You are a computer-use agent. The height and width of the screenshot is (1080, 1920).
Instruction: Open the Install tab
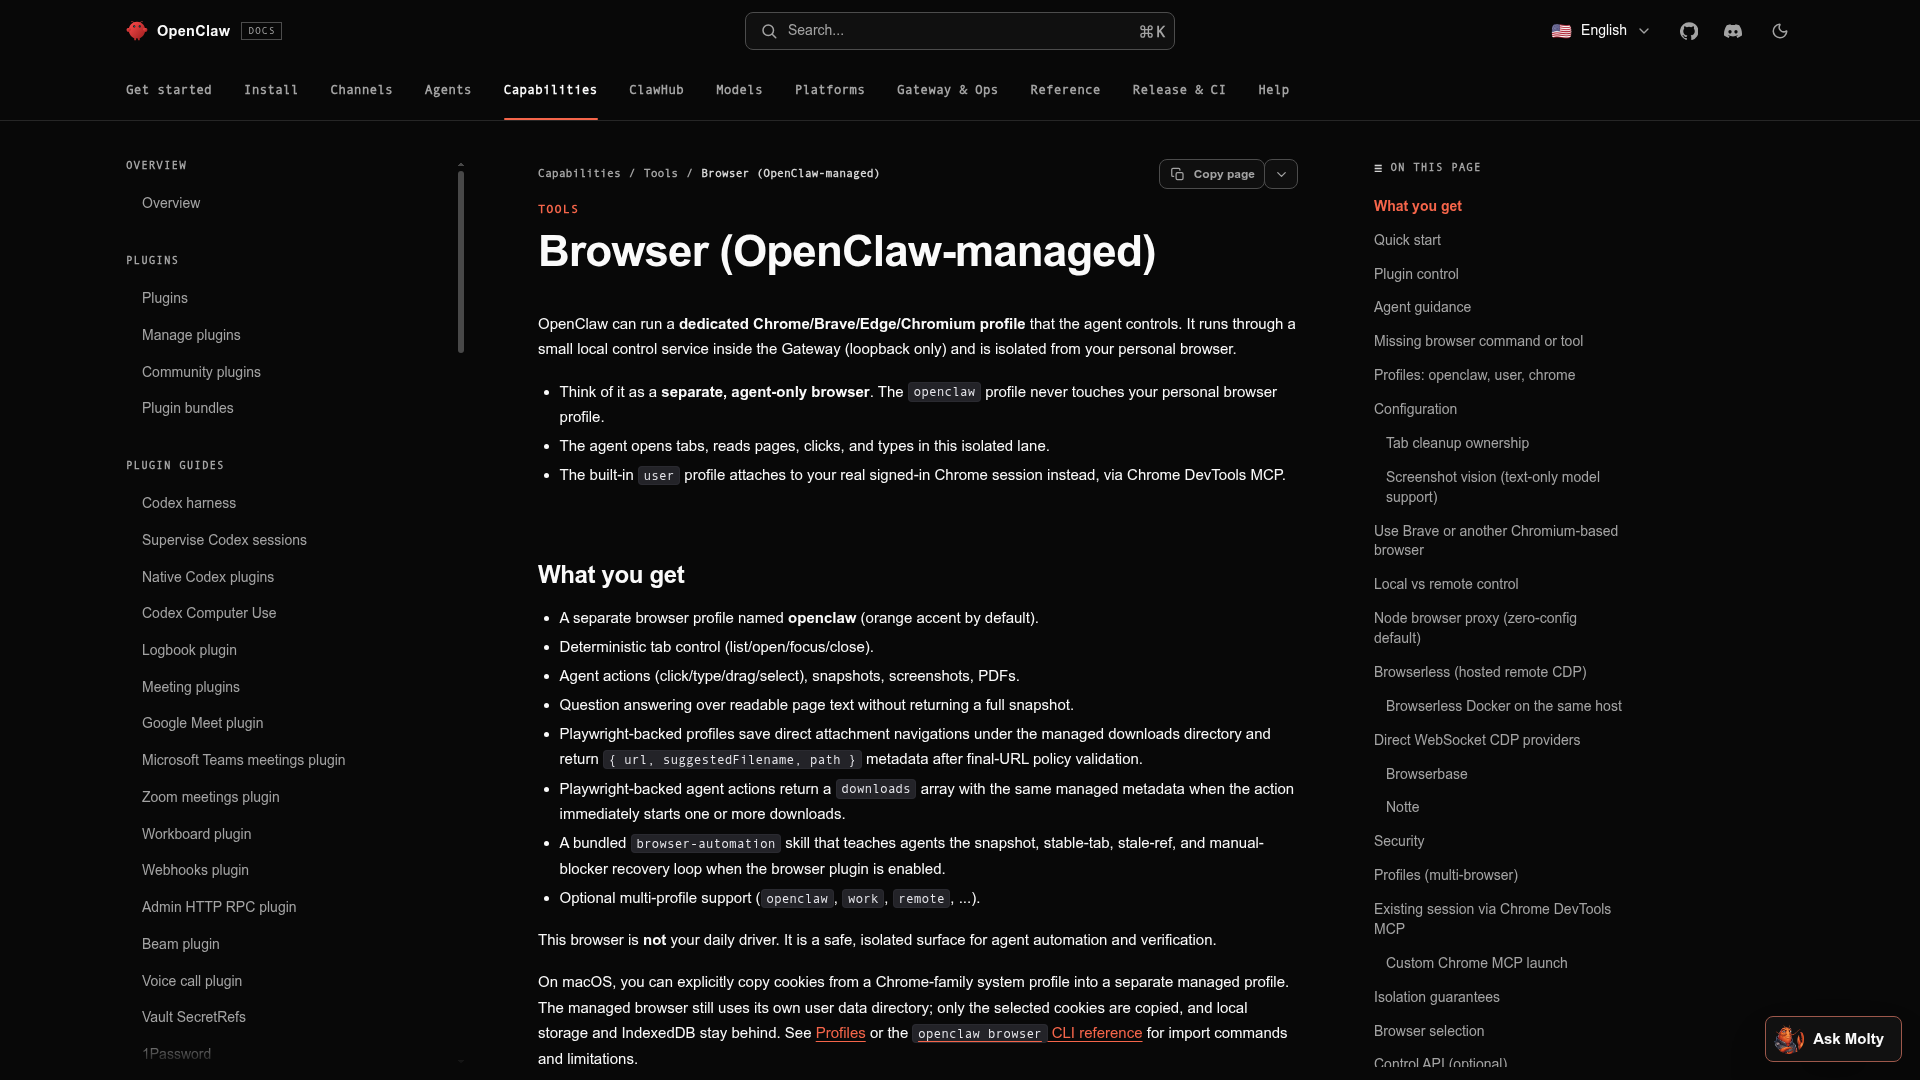(x=271, y=90)
